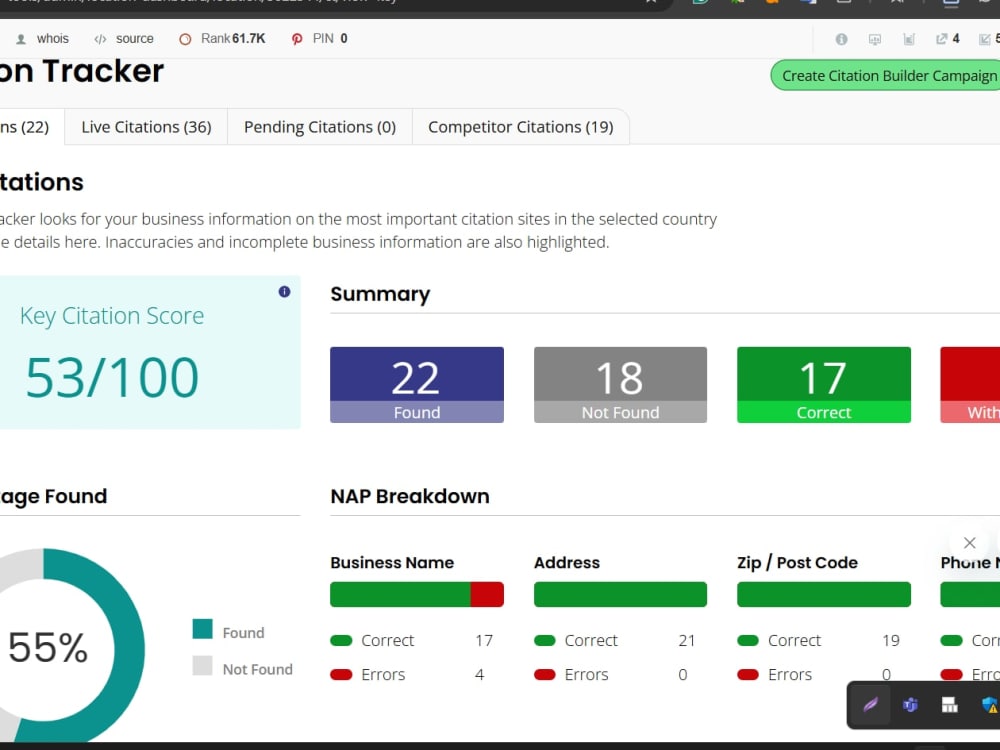This screenshot has height=750, width=1000.
Task: Click the red Errors pill under Address
Action: tap(545, 675)
